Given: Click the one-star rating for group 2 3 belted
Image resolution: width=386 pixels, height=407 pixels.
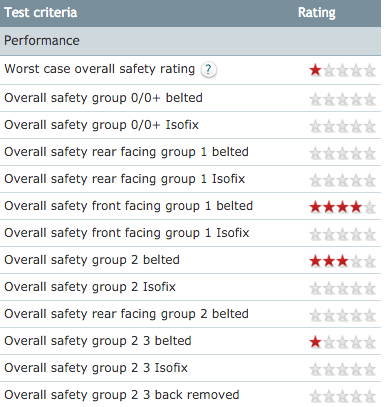Looking at the screenshot, I should coord(343,342).
